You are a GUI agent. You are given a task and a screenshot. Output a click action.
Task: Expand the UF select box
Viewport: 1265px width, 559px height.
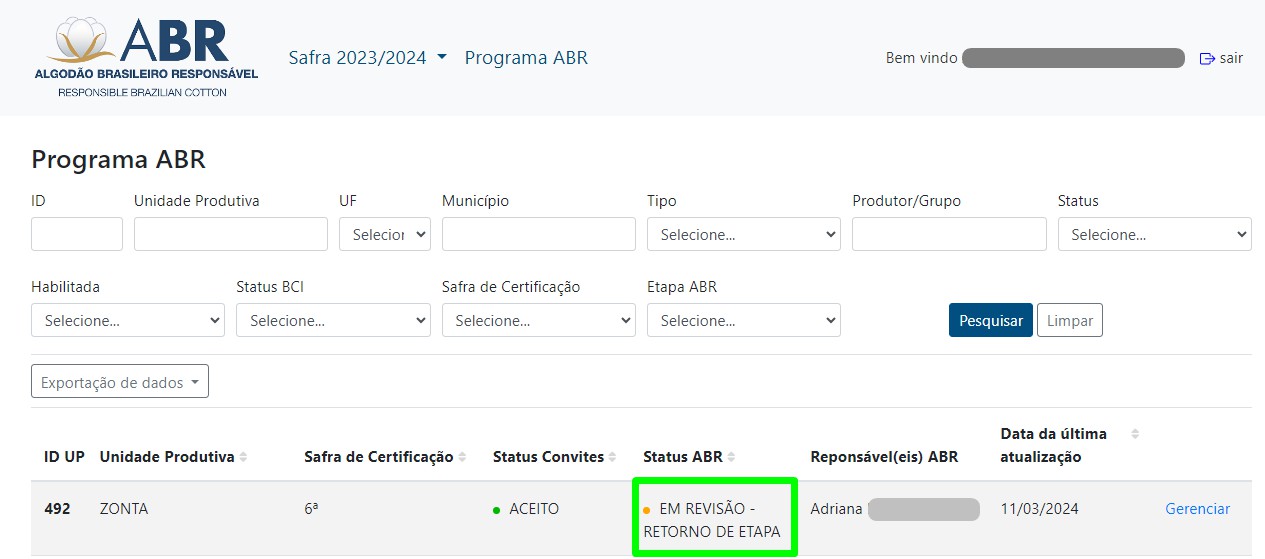[x=384, y=234]
